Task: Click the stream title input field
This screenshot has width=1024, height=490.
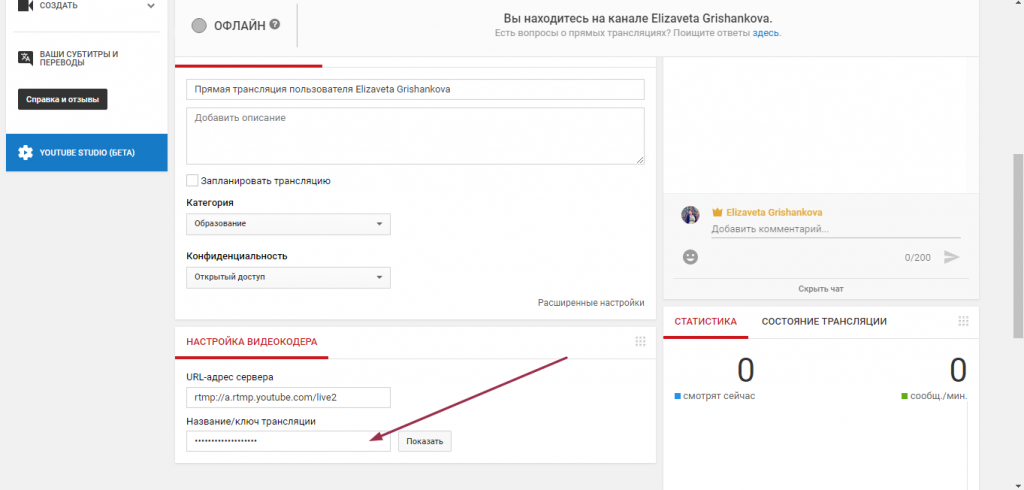Action: pyautogui.click(x=415, y=90)
